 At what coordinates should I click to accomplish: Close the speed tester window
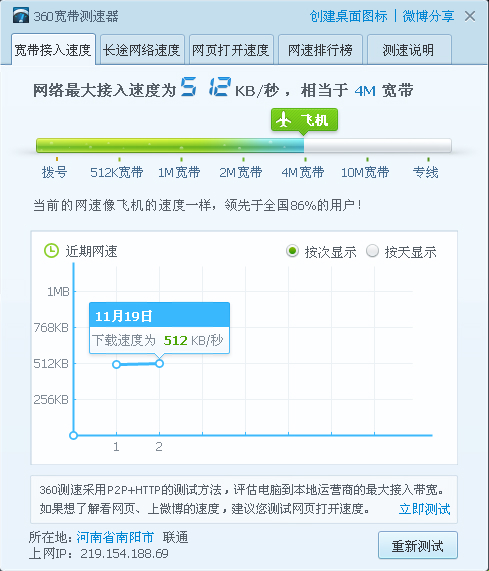470,16
